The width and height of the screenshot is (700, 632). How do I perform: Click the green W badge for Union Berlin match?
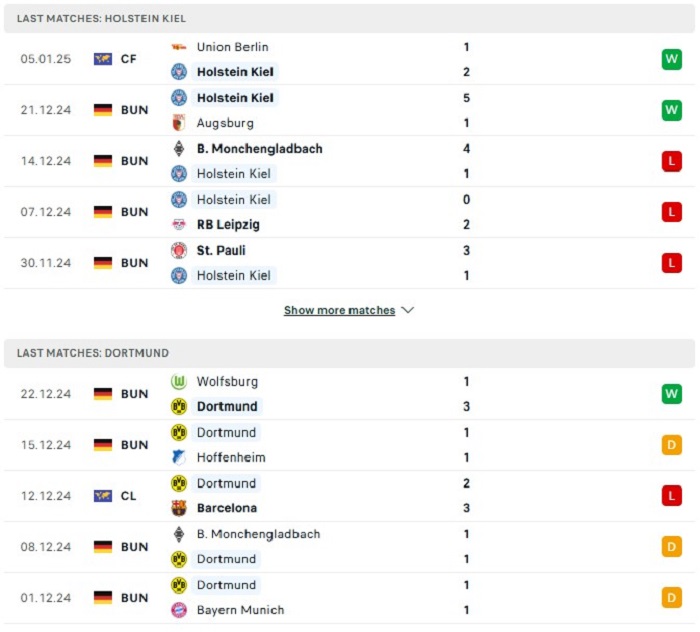click(x=671, y=59)
